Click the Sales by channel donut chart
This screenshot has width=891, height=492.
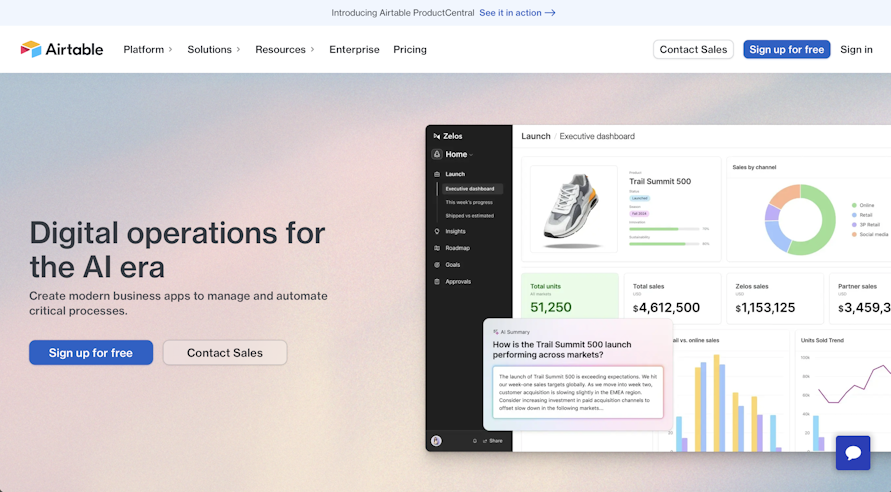point(800,219)
